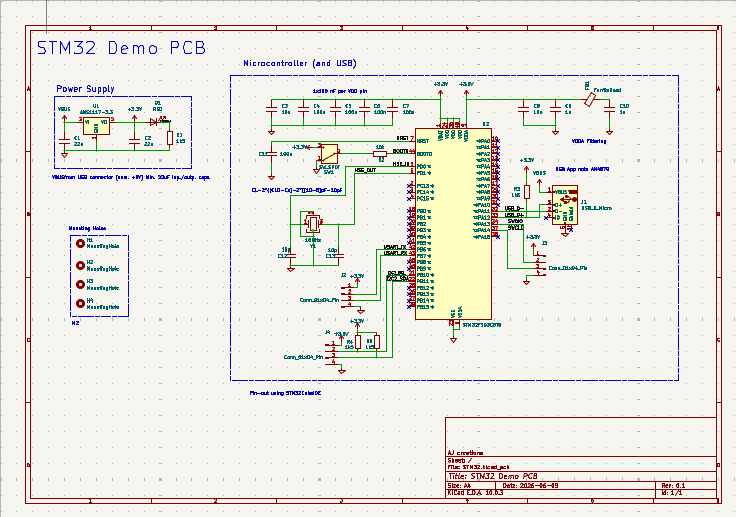The height and width of the screenshot is (517, 736).
Task: Select the J4 I2C pin header connector
Action: tap(331, 354)
